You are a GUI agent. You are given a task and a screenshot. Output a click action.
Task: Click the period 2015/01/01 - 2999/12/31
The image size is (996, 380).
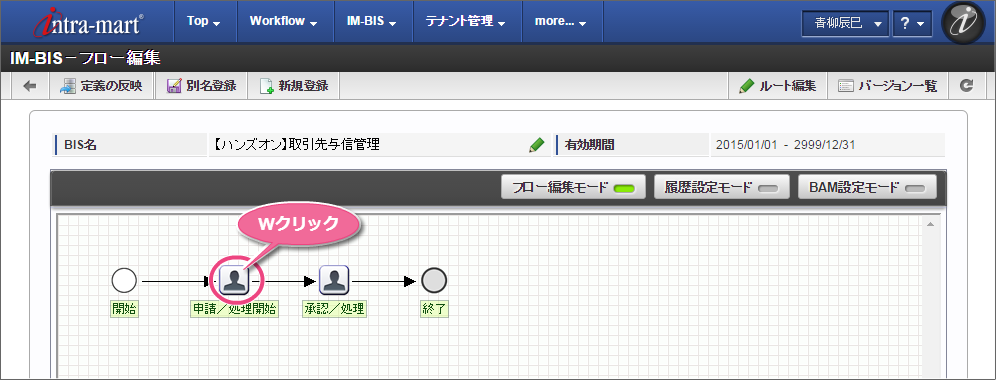point(785,145)
